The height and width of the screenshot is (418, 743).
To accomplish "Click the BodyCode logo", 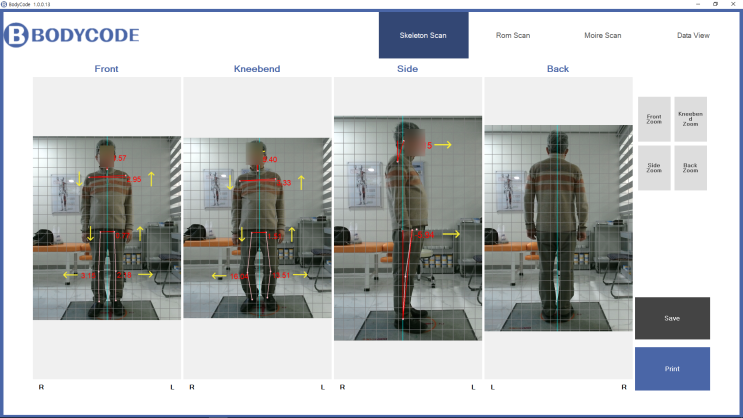I will [72, 35].
